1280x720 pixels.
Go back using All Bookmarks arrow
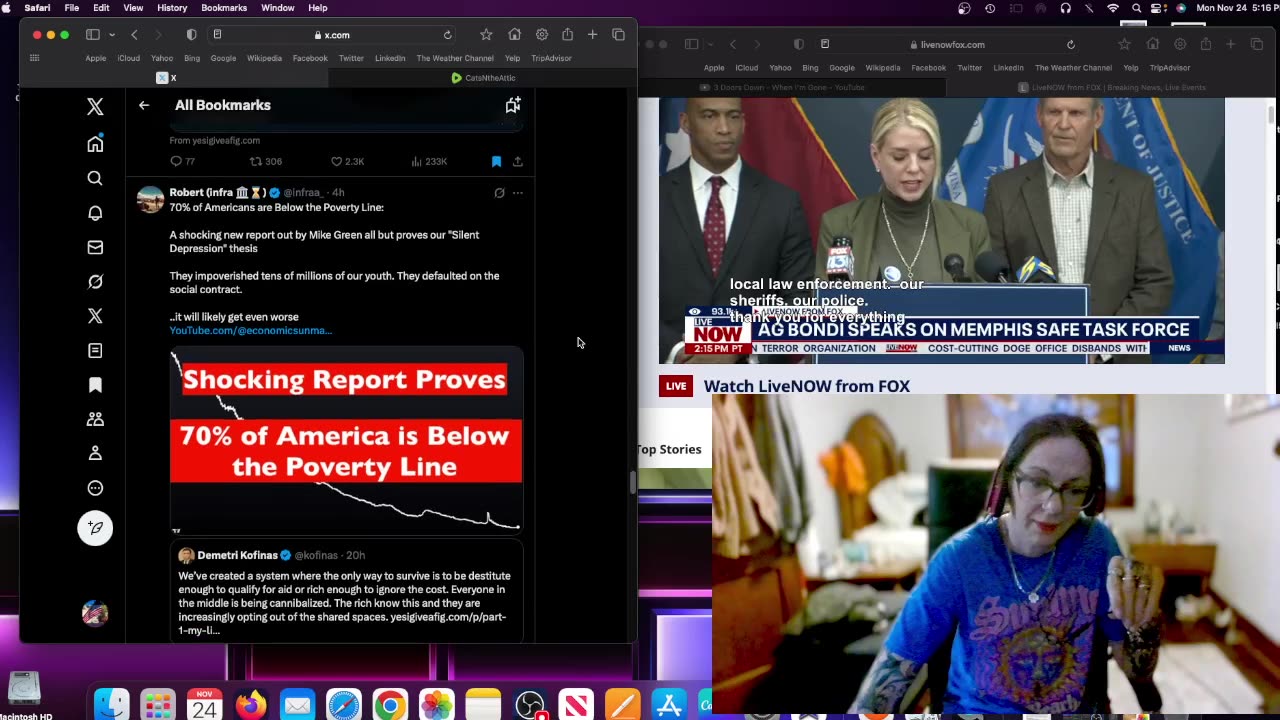click(144, 105)
